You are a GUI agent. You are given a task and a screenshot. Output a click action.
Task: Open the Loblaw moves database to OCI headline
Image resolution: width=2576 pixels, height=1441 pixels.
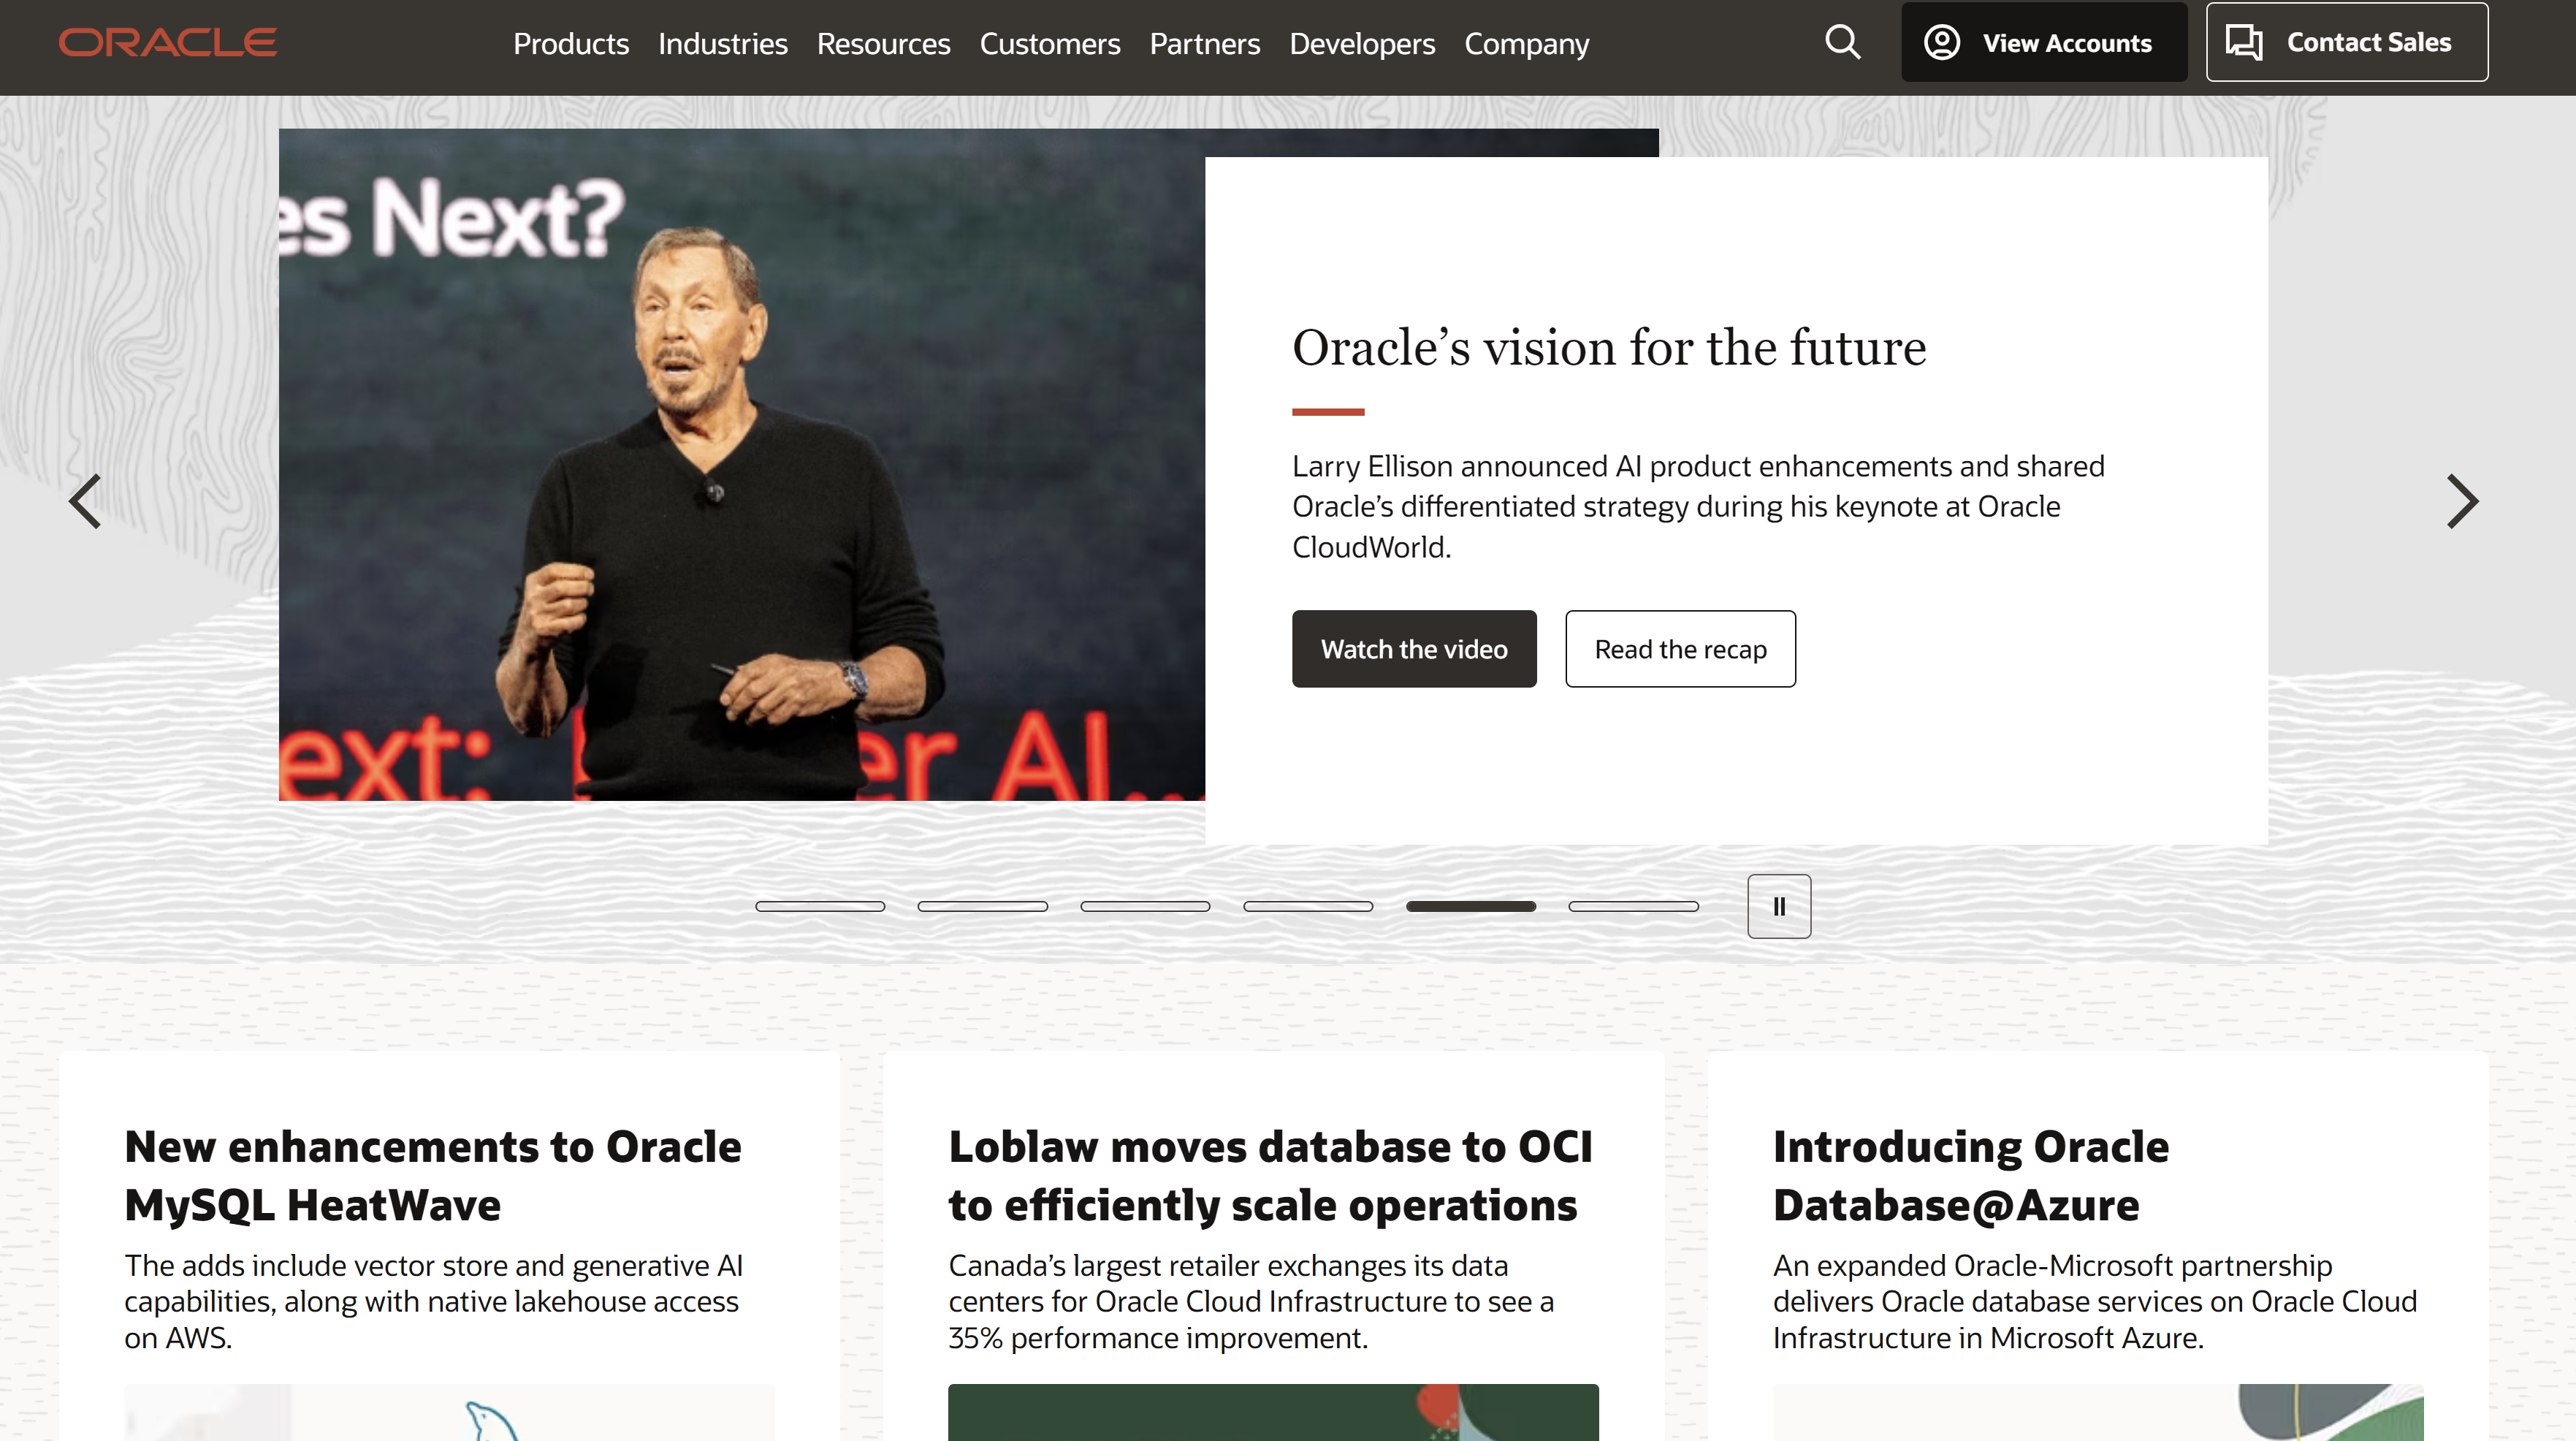1270,1176
